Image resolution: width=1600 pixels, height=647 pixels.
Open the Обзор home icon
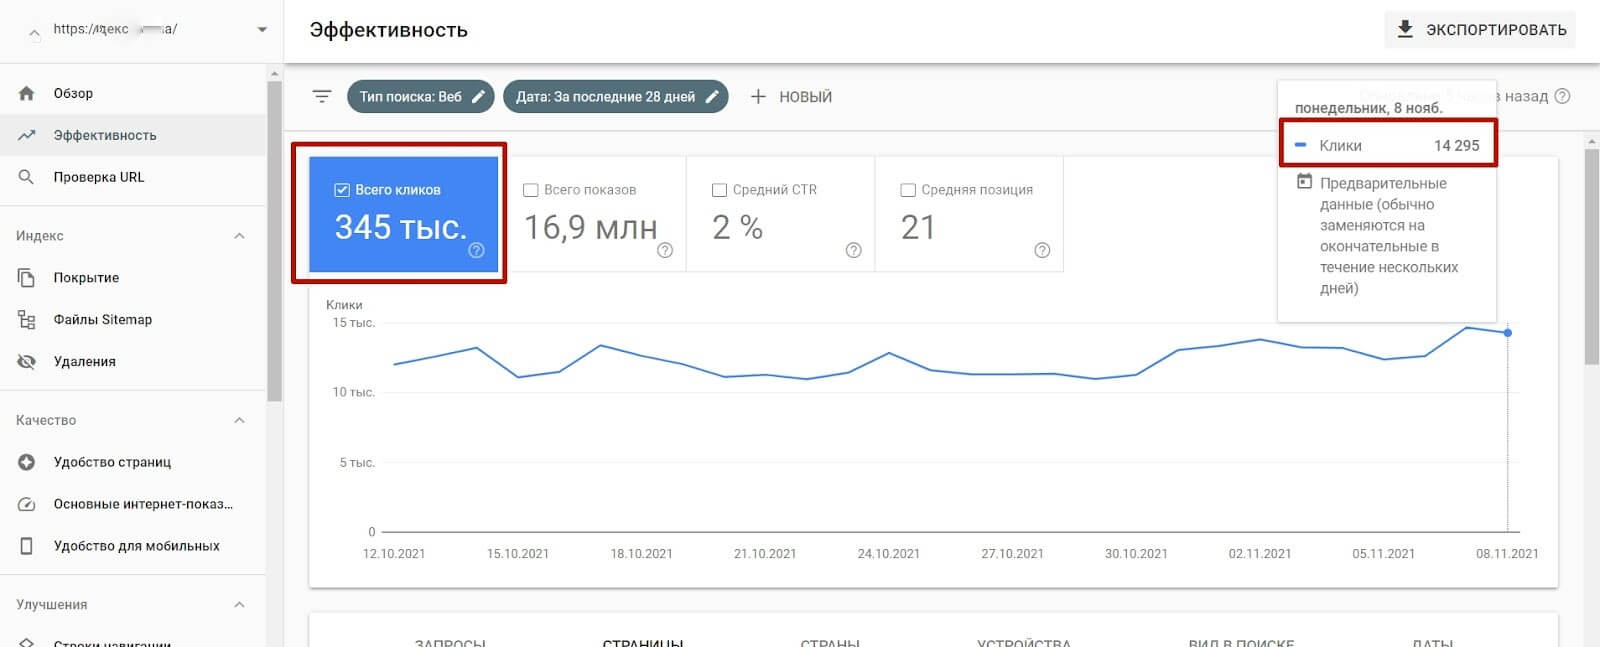tap(27, 93)
